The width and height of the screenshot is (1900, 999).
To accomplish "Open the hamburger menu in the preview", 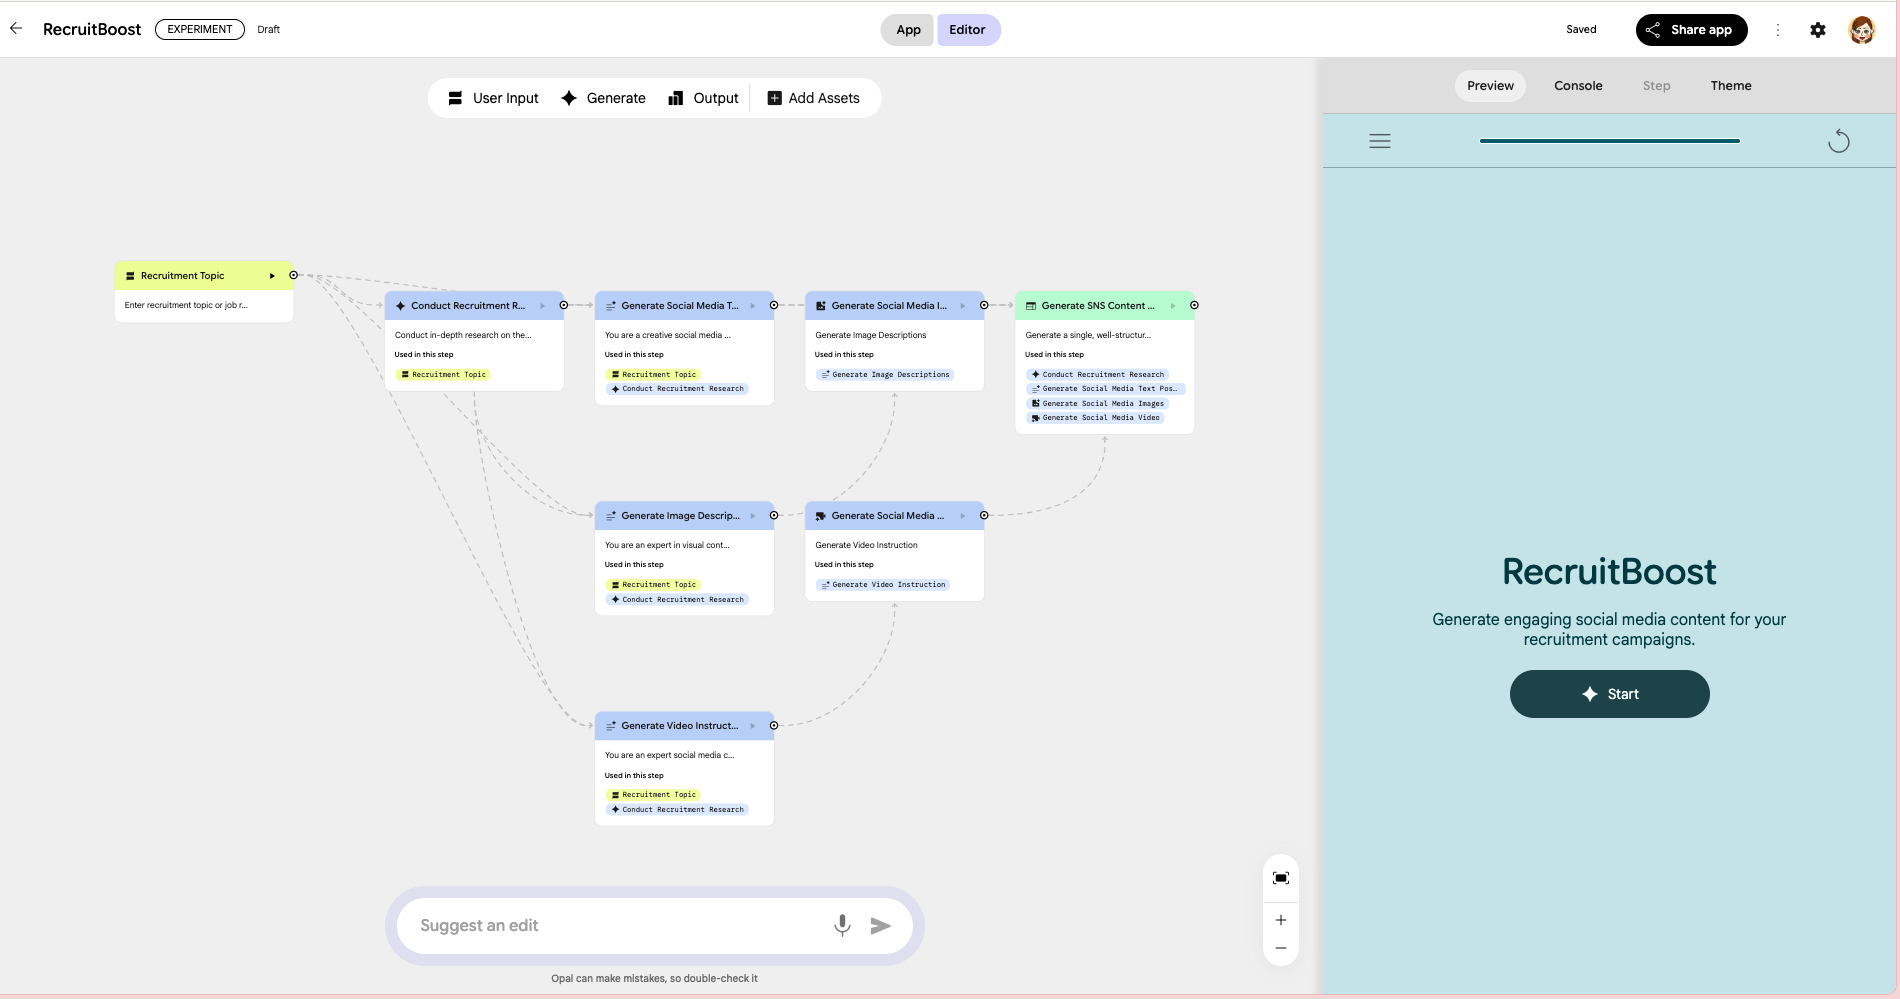I will pos(1380,141).
